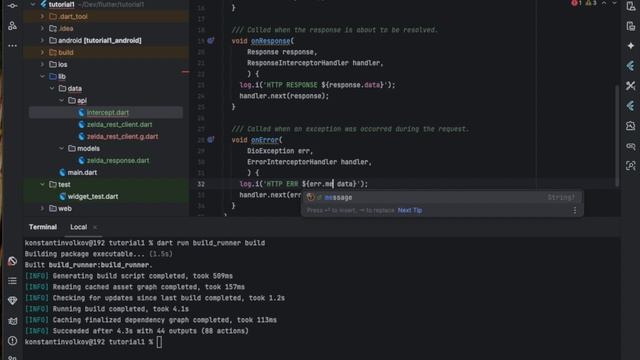Open the Commit tool window icon
The height and width of the screenshot is (360, 640).
coord(12,6)
